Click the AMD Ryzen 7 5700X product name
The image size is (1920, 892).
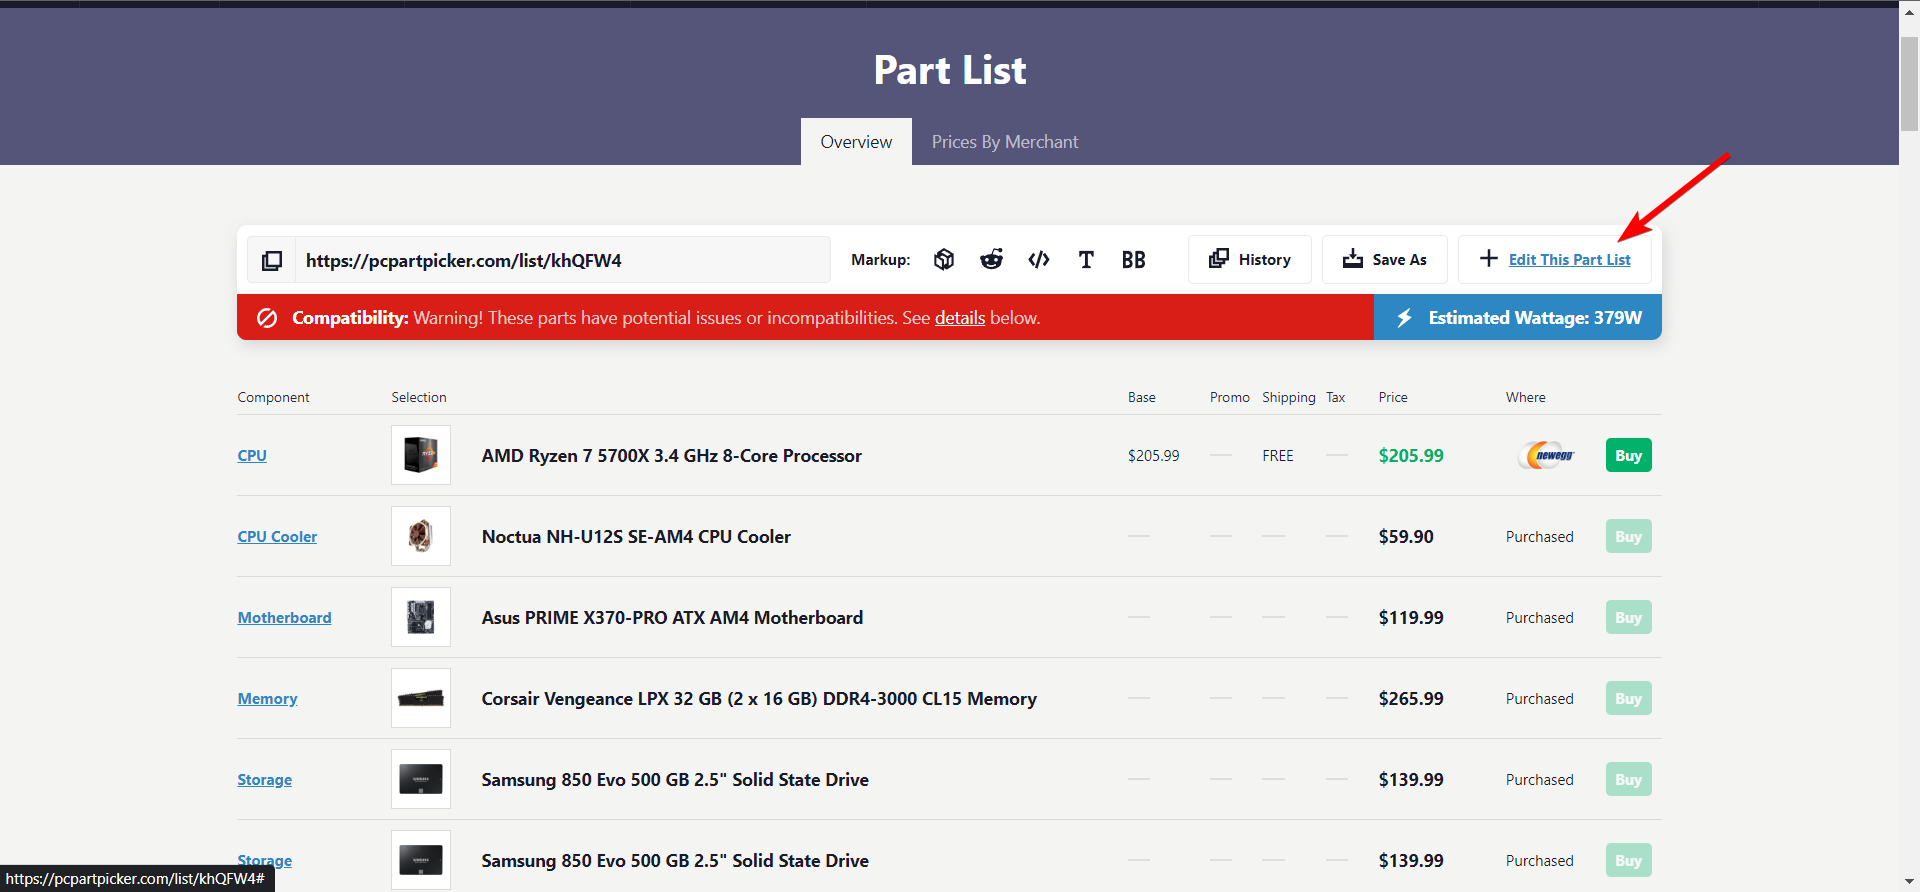(671, 456)
